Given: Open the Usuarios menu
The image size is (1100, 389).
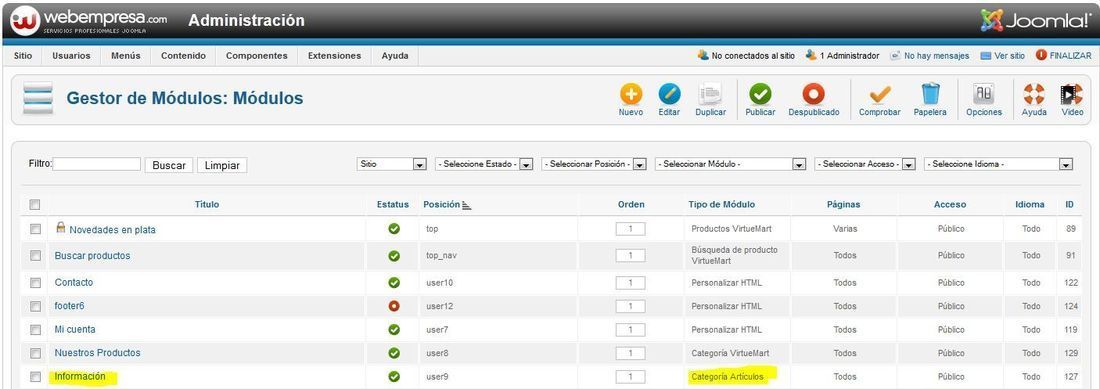Looking at the screenshot, I should coord(72,56).
